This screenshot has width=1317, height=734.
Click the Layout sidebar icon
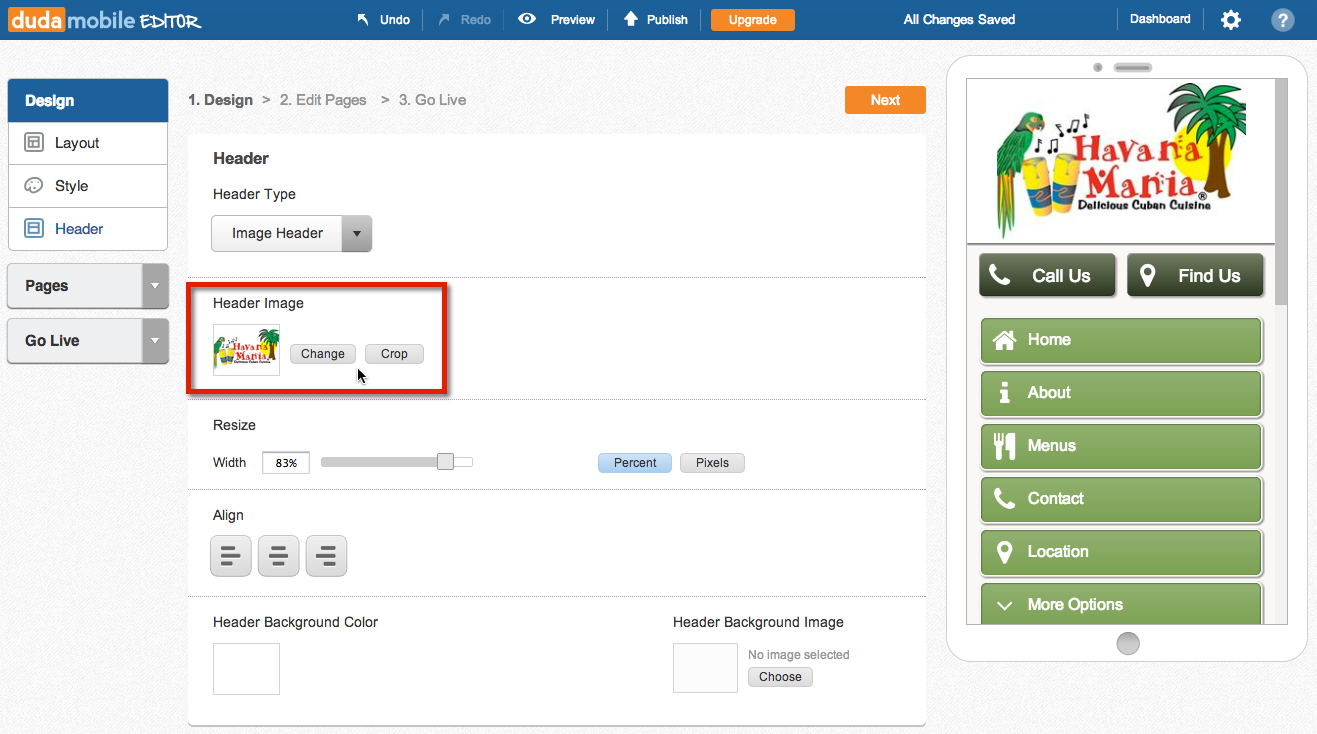[x=34, y=143]
